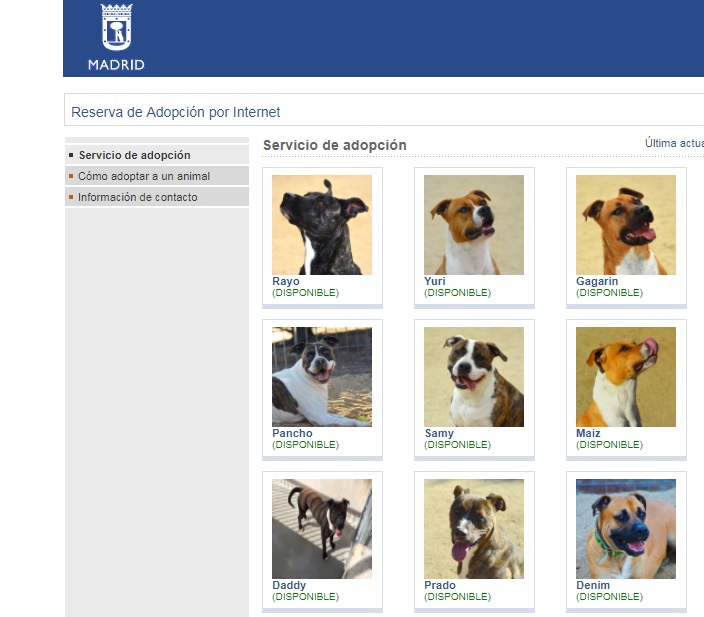Click the DISPONIBLE status under Yuri

pyautogui.click(x=458, y=293)
